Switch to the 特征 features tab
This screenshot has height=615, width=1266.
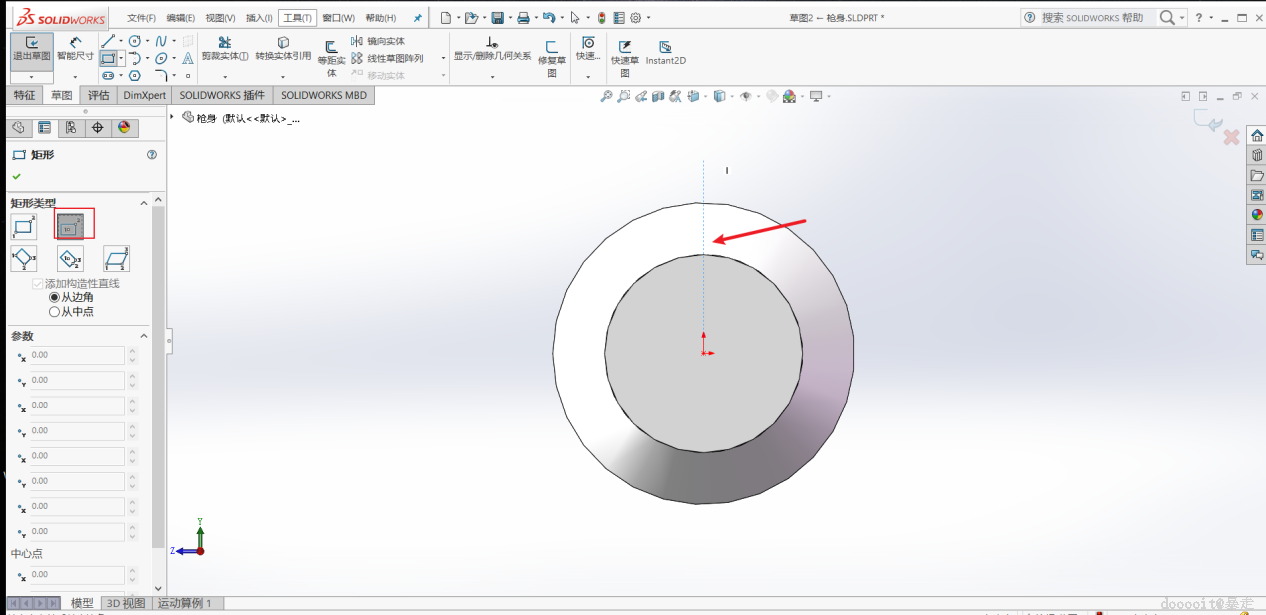[25, 96]
